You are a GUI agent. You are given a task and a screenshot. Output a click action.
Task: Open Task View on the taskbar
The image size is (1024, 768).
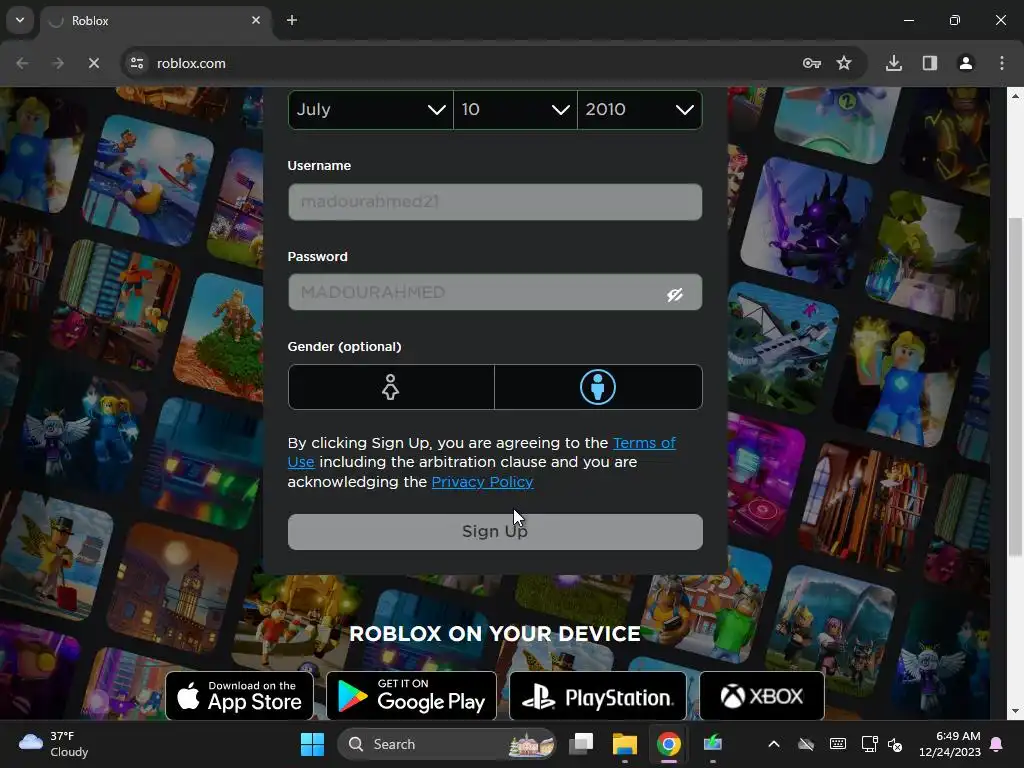tap(581, 744)
